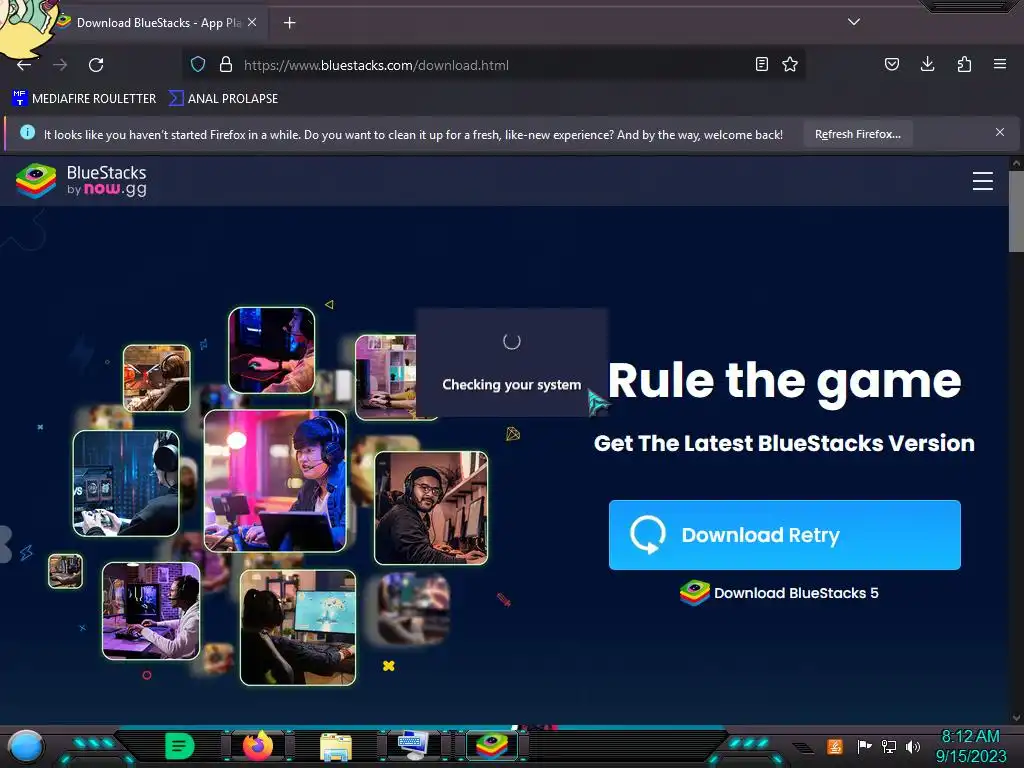Click the BlueStacks icon on taskbar

point(492,746)
